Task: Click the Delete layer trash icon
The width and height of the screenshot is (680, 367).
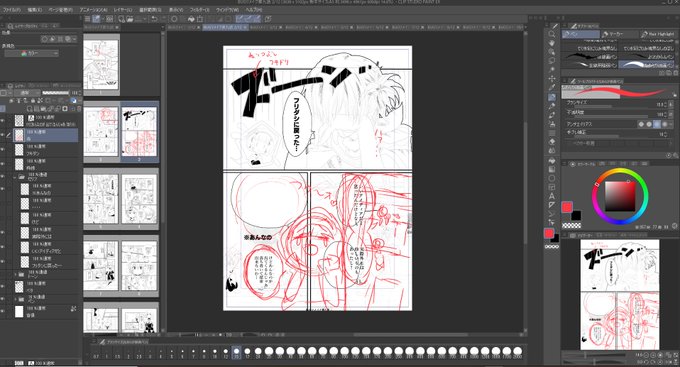Action: pos(79,108)
